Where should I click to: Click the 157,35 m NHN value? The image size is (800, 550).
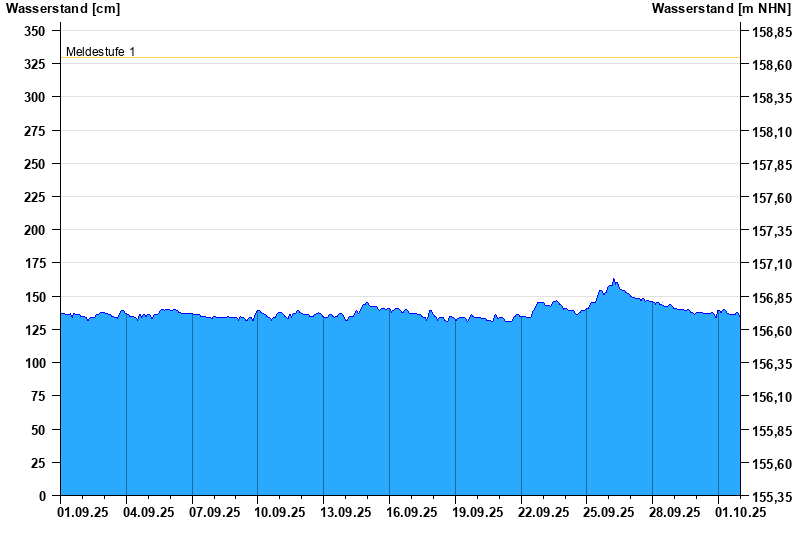click(x=772, y=231)
